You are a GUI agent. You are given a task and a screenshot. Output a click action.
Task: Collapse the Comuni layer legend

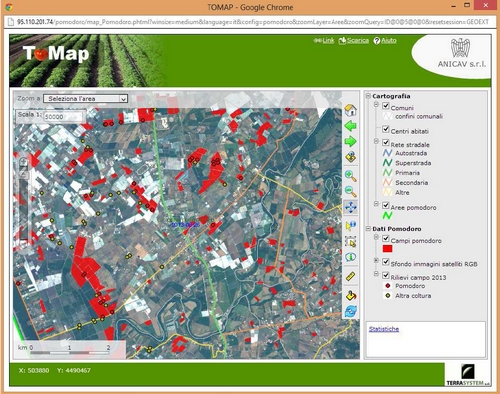pyautogui.click(x=376, y=105)
